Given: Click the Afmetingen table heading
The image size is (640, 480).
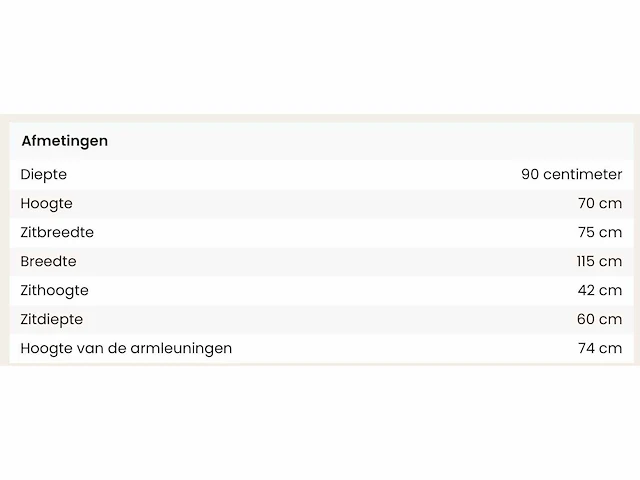Looking at the screenshot, I should 64,141.
